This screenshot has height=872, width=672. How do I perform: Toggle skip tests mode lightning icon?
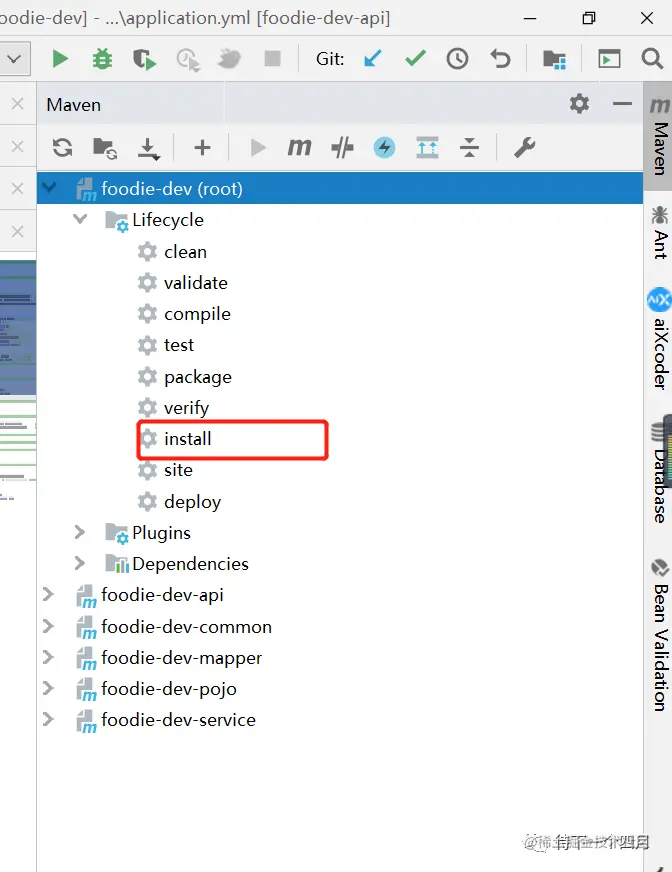click(x=384, y=148)
